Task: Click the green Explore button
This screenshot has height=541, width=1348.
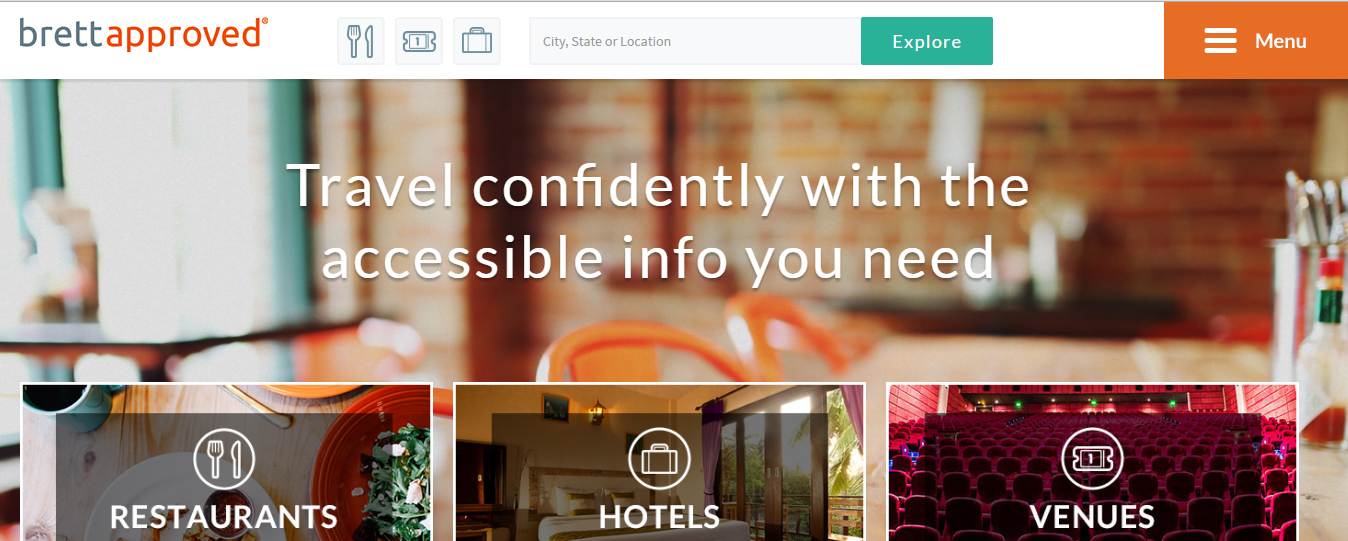Action: coord(927,41)
